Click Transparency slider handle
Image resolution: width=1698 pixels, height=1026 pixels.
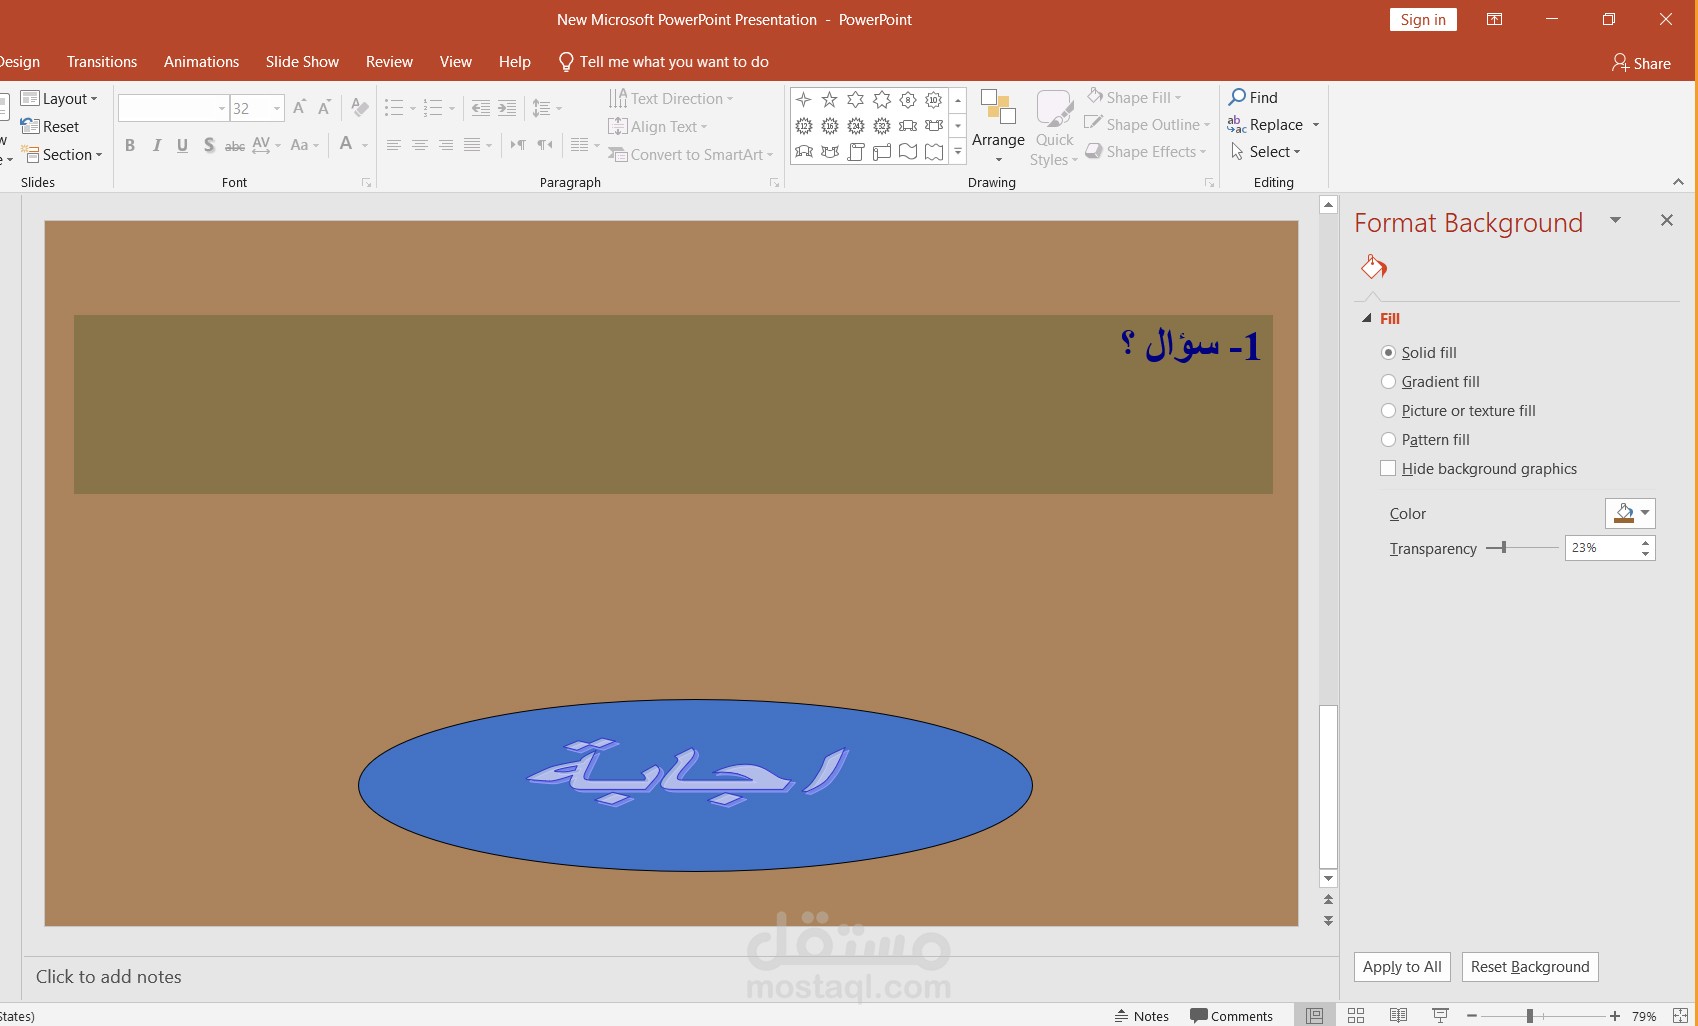(x=1503, y=547)
